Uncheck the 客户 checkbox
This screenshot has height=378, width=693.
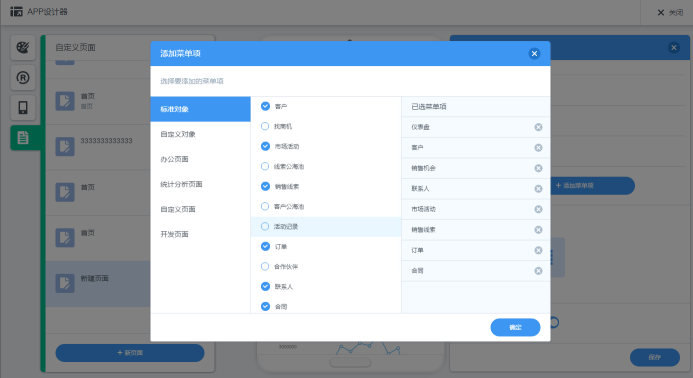[265, 106]
